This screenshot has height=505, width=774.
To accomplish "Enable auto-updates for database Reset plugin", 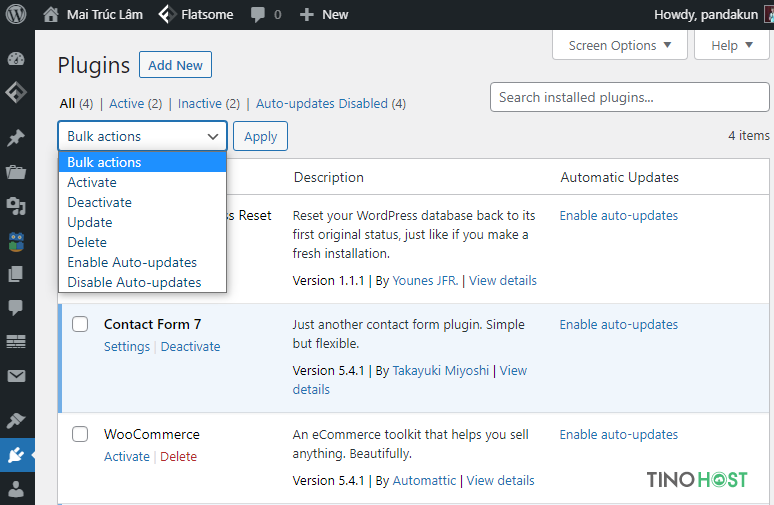I will click(619, 216).
